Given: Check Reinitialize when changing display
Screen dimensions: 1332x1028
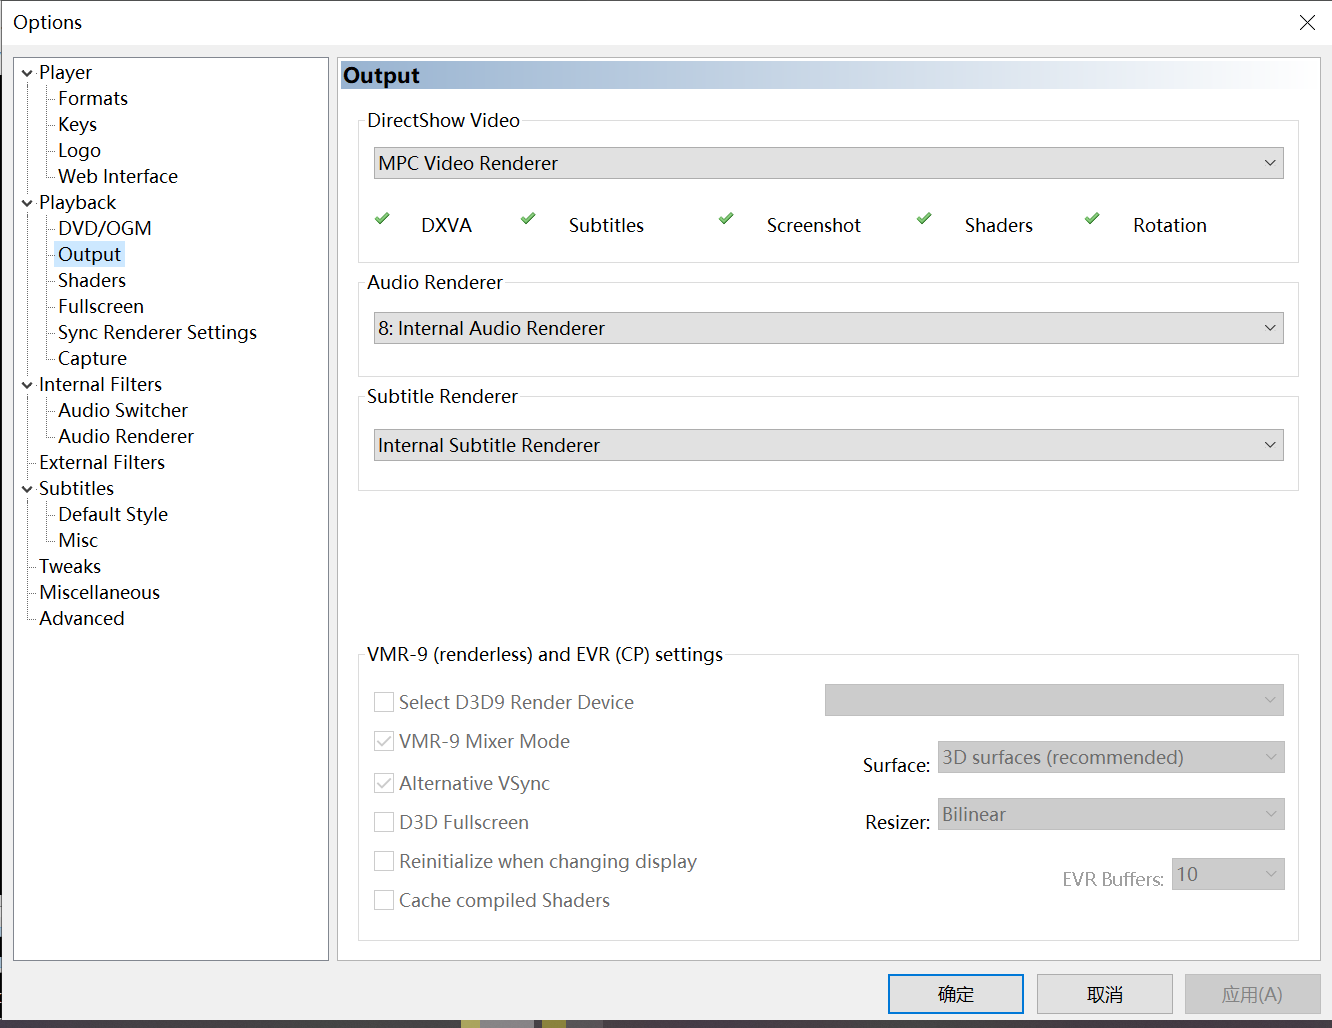Looking at the screenshot, I should point(384,860).
